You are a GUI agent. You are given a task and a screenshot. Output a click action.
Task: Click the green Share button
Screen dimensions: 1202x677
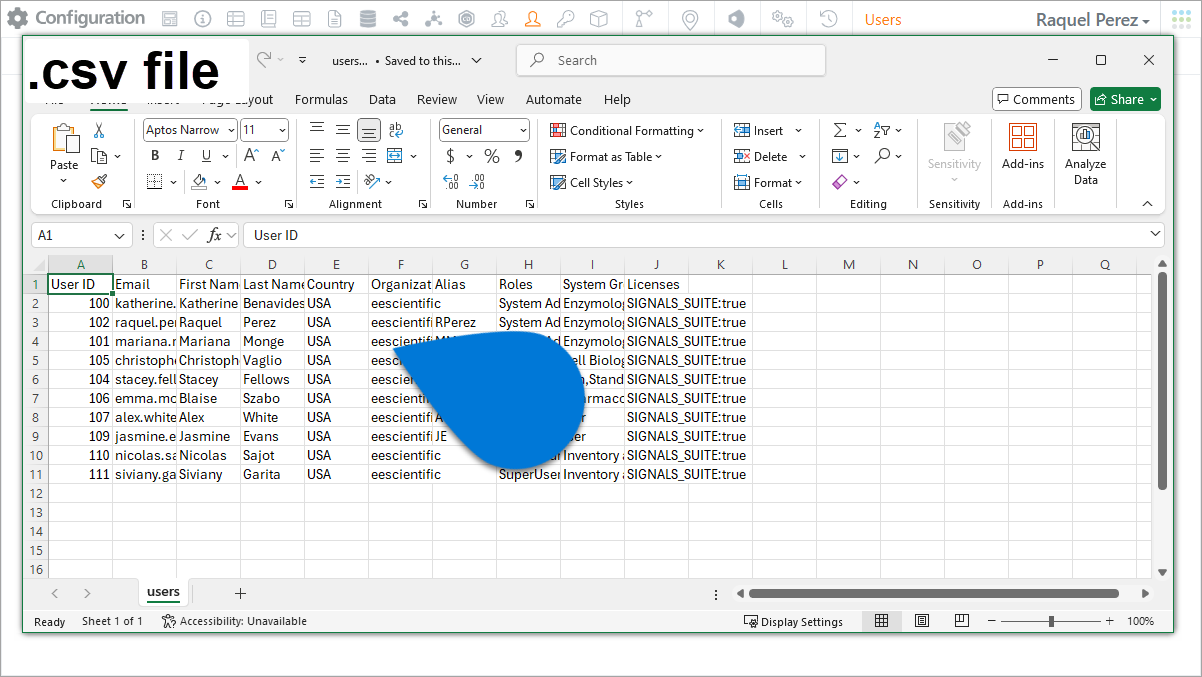[x=1125, y=99]
